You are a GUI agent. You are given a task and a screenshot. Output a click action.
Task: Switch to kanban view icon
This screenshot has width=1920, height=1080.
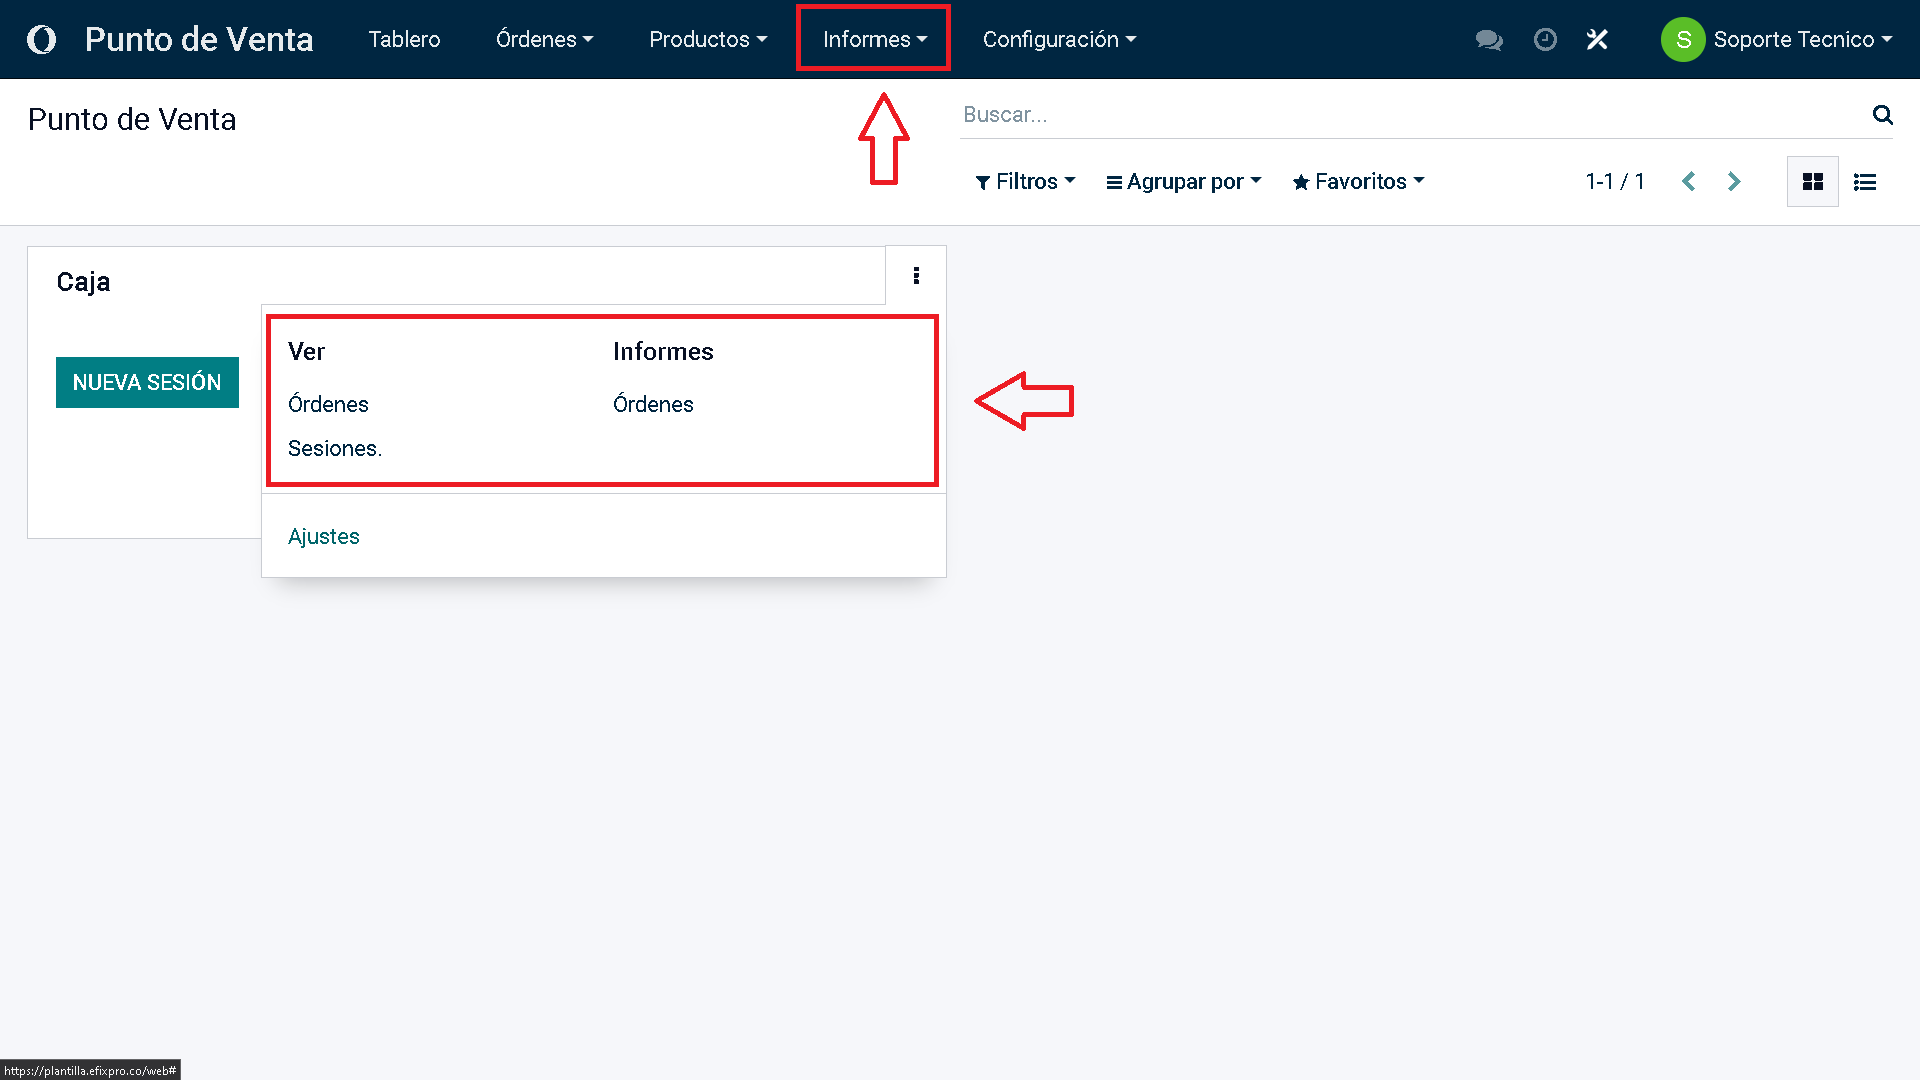(x=1812, y=182)
